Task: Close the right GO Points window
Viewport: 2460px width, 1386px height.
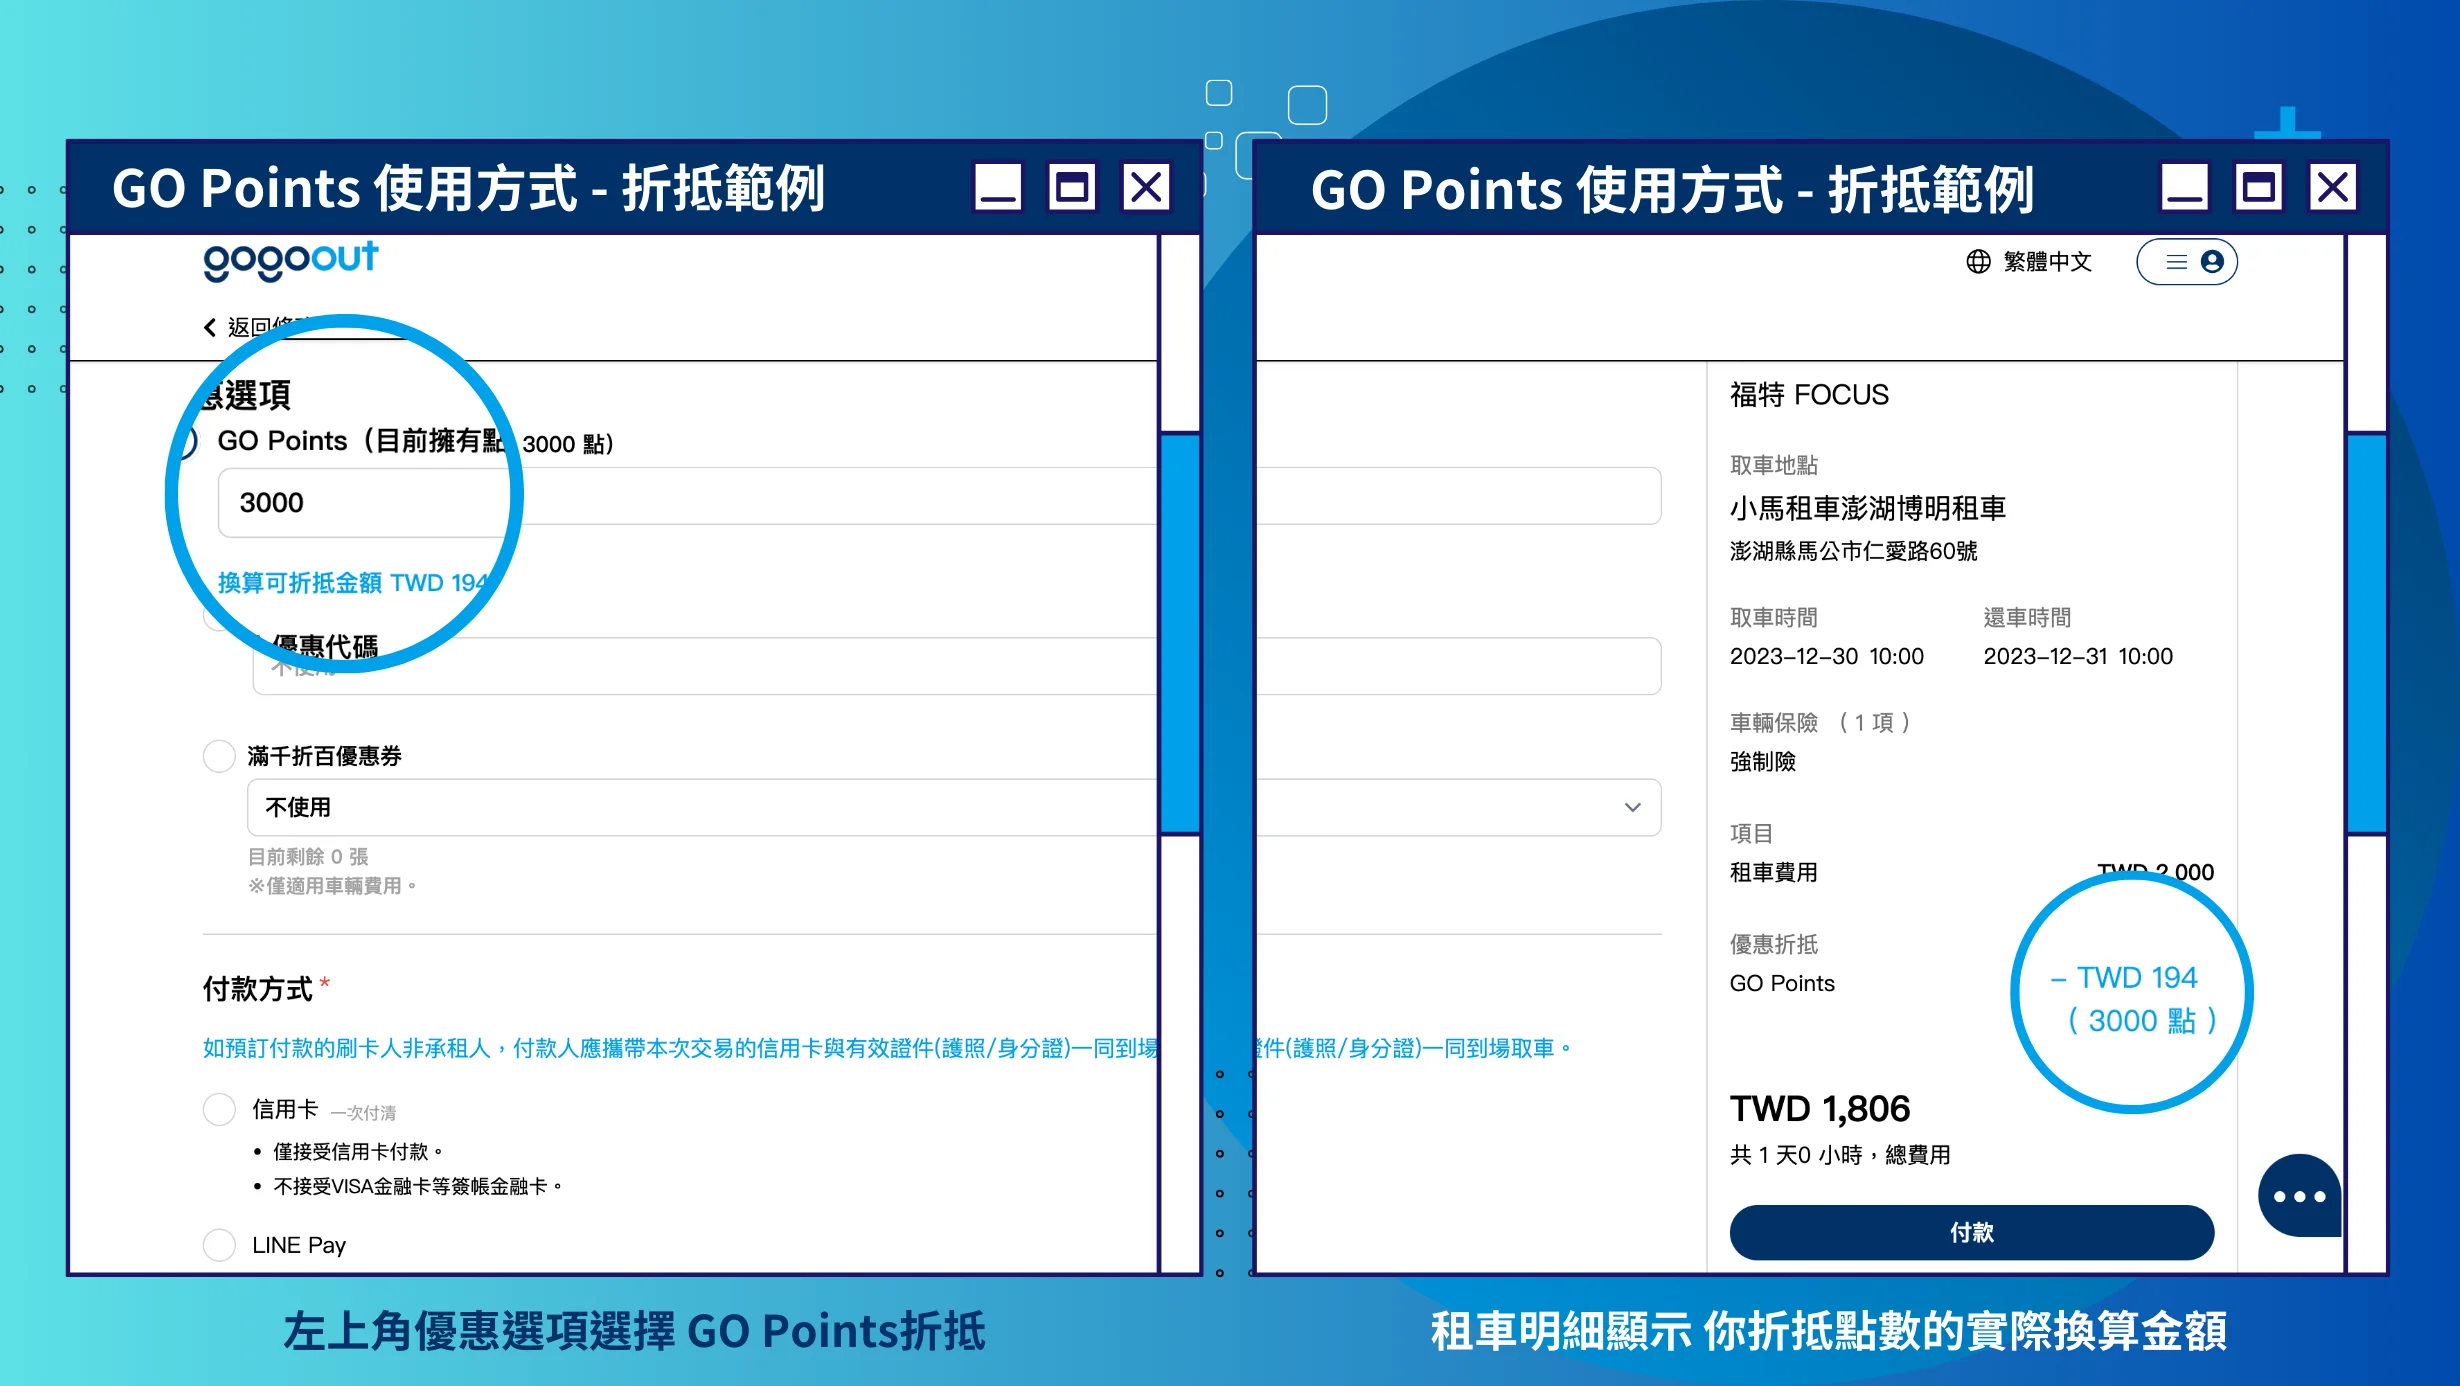Action: click(2333, 187)
